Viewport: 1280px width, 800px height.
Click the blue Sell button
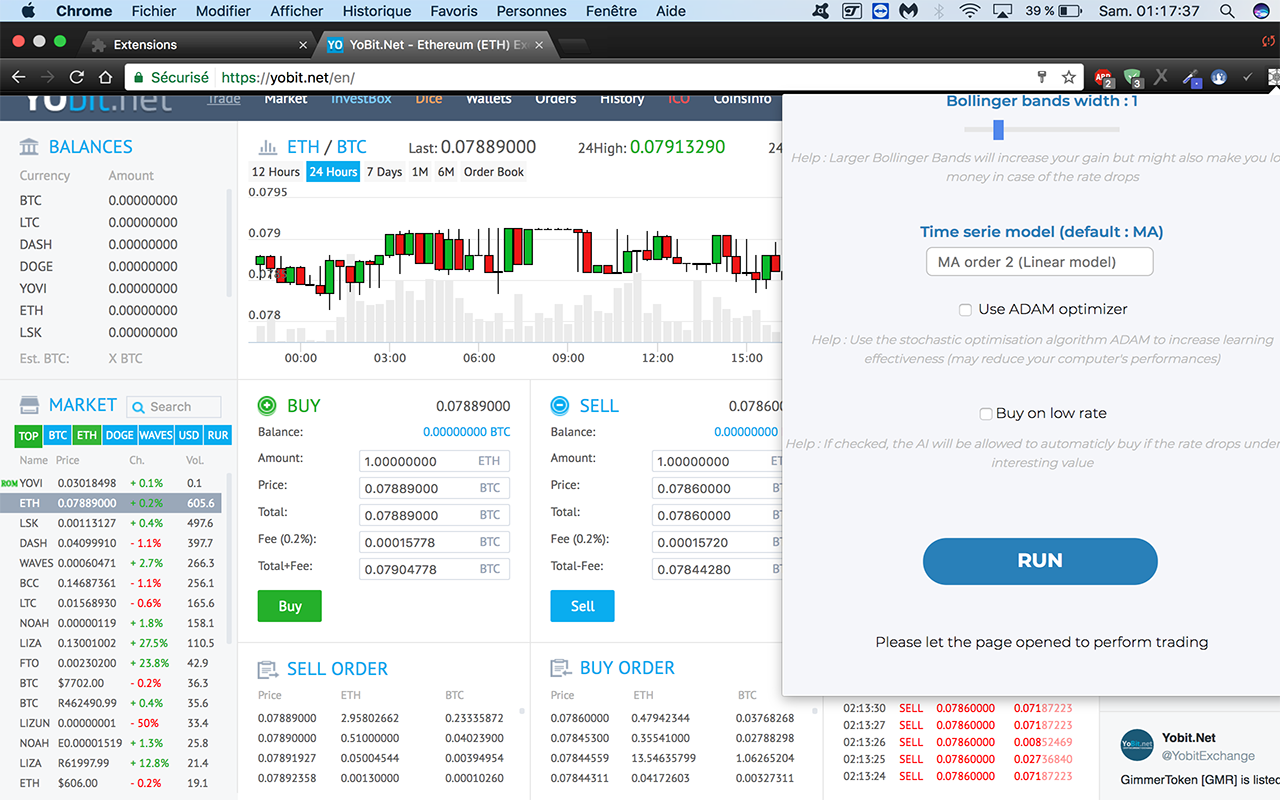582,606
